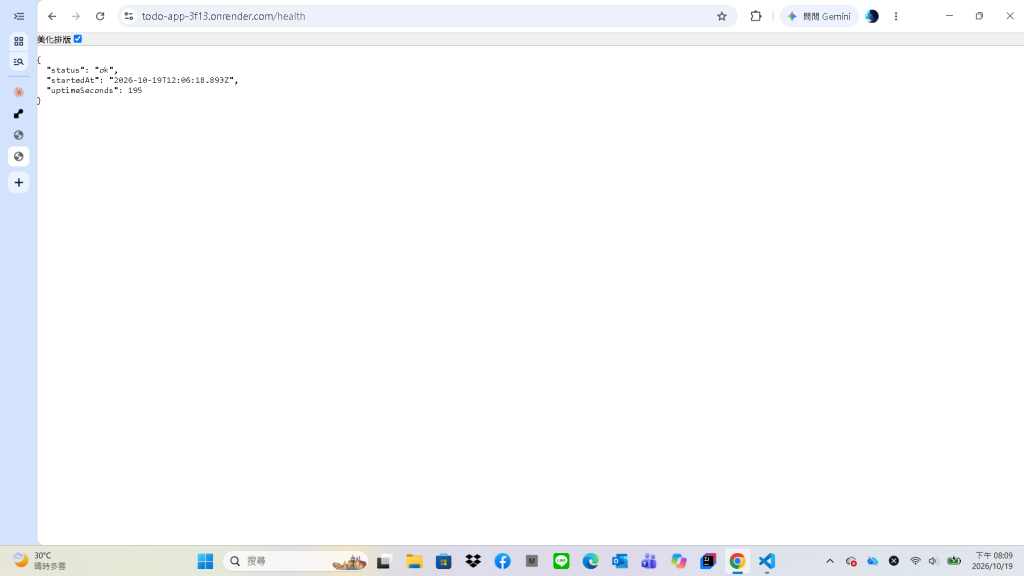Select the highlighted active globe tab
This screenshot has height=576, width=1024.
[19, 157]
